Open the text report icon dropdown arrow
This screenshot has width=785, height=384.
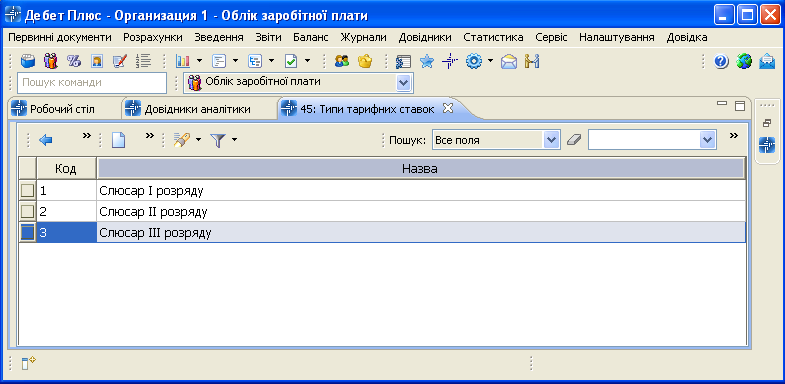235,62
